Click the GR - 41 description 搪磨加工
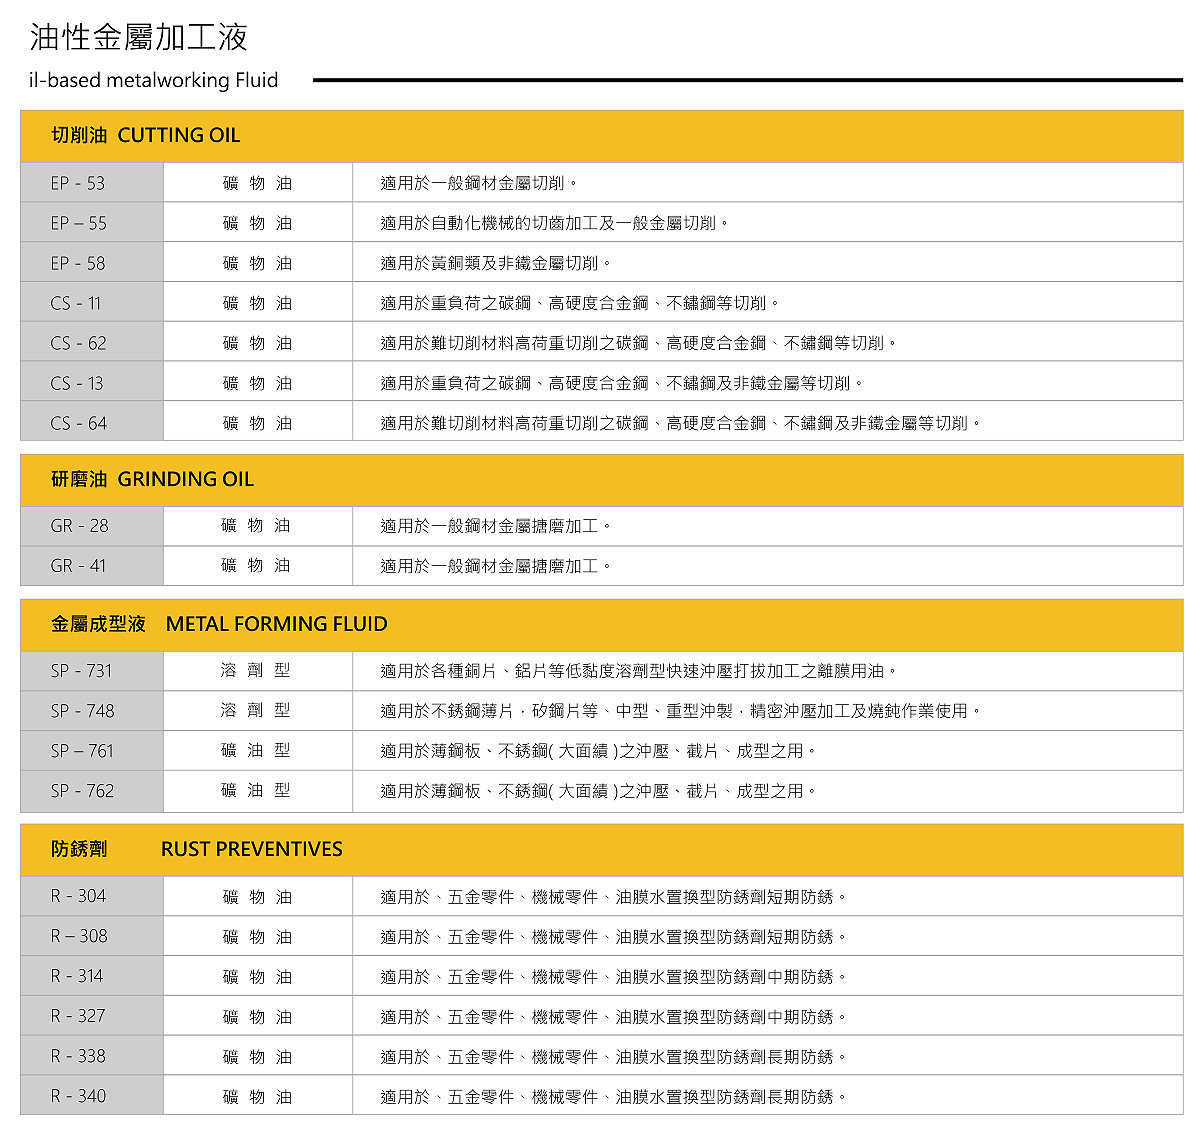Screen dimensions: 1200x1140 pos(496,565)
